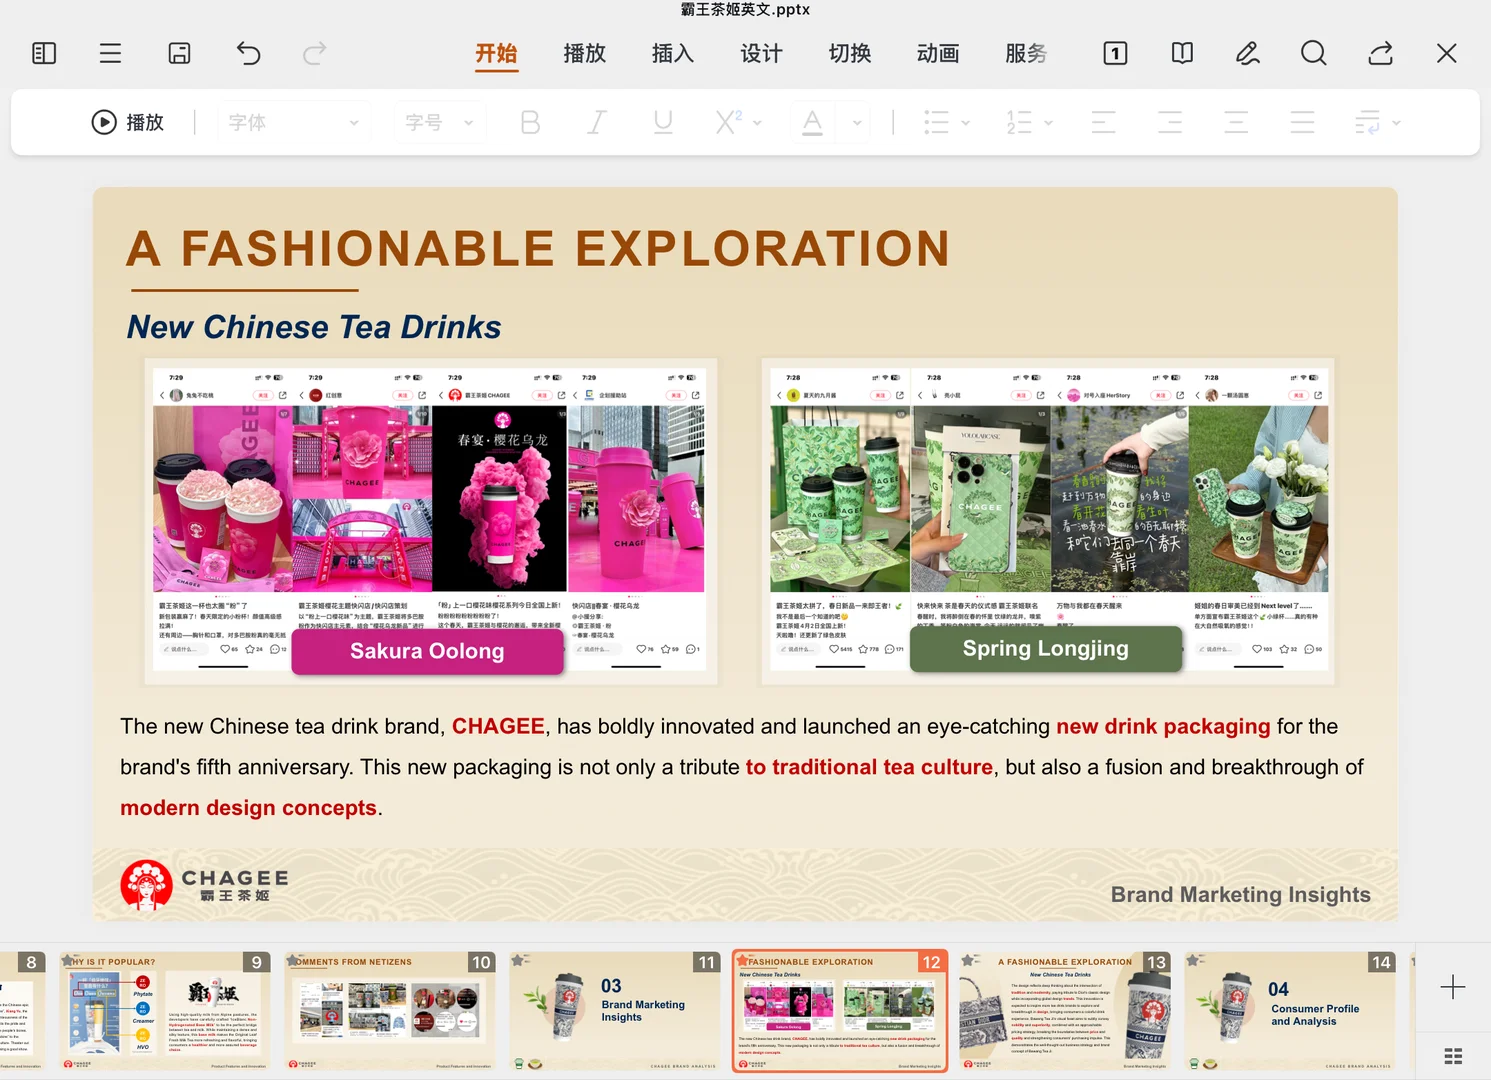The width and height of the screenshot is (1491, 1080).
Task: Expand the superscript options arrow
Action: [758, 123]
